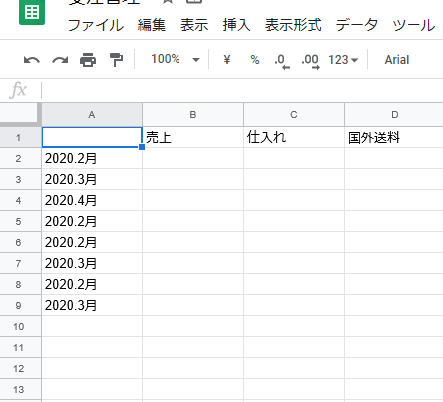
Task: Select column B header
Action: coord(193,115)
